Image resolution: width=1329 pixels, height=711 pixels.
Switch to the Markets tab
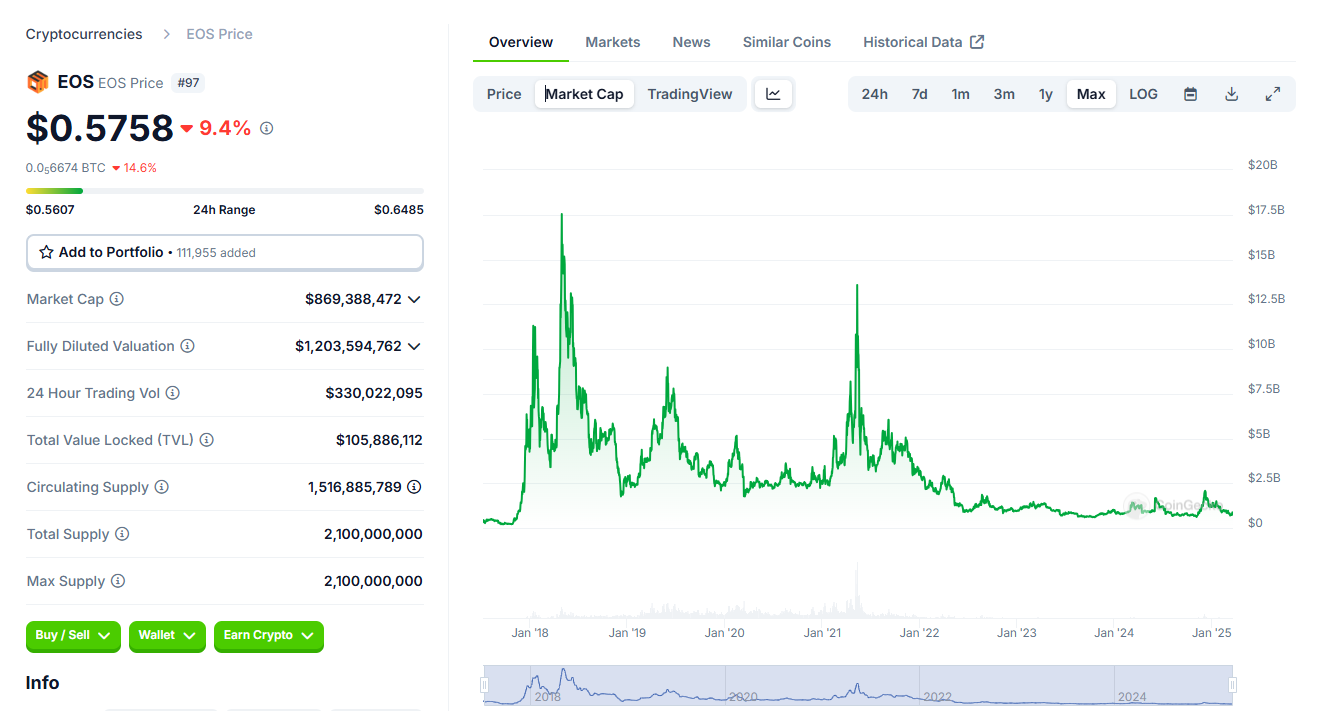pos(613,42)
